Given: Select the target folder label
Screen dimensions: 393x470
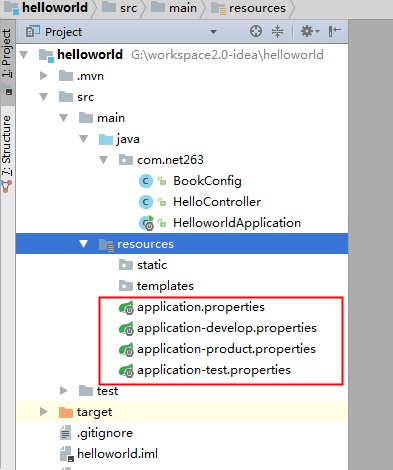Looking at the screenshot, I should (94, 412).
